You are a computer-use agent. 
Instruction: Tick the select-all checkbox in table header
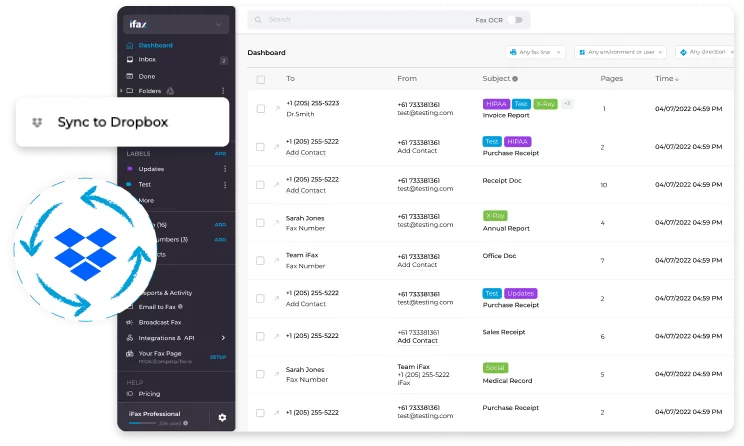pos(260,80)
